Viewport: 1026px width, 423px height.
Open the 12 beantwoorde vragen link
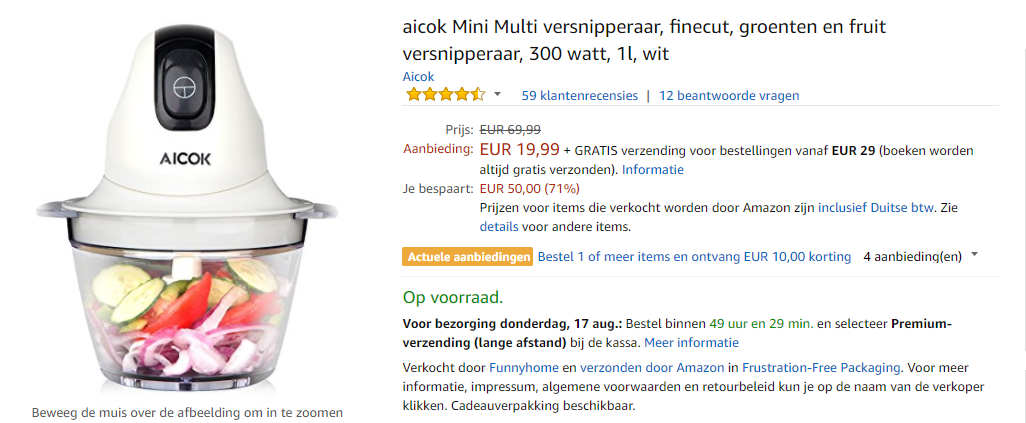click(729, 96)
